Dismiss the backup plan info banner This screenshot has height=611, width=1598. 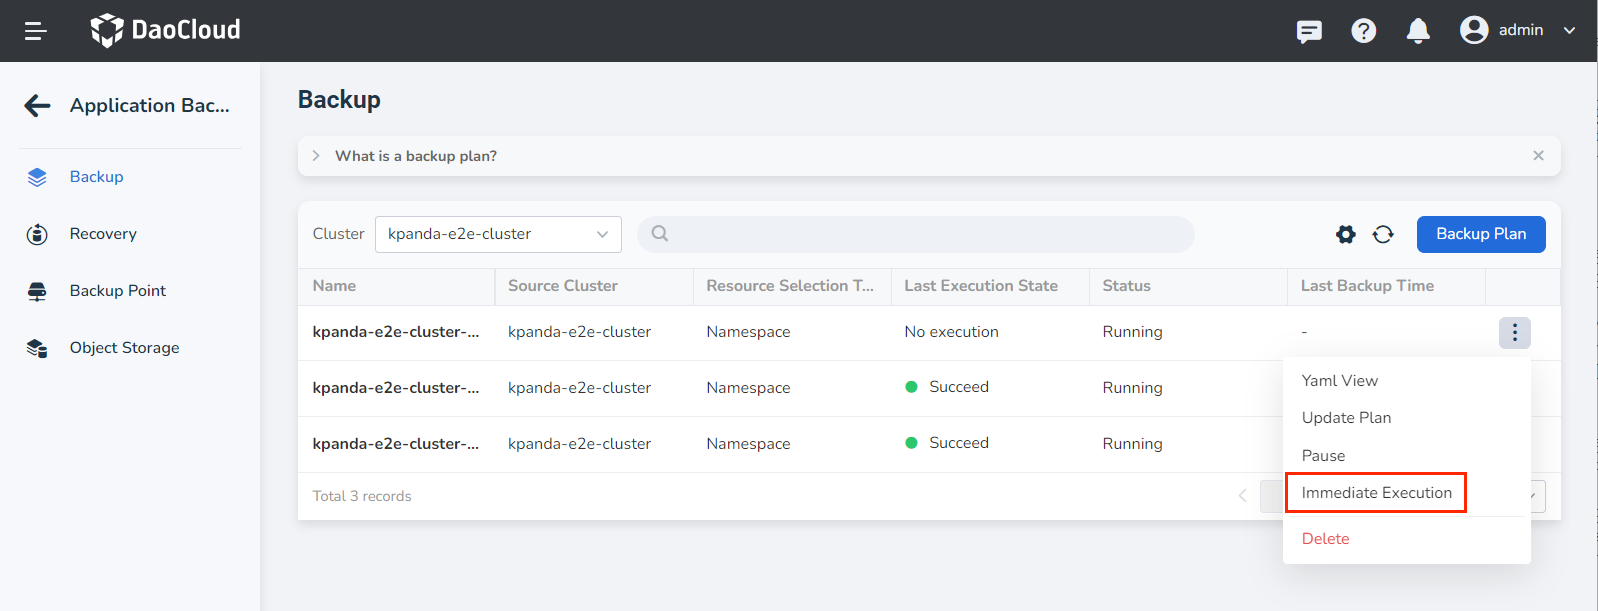[1538, 156]
